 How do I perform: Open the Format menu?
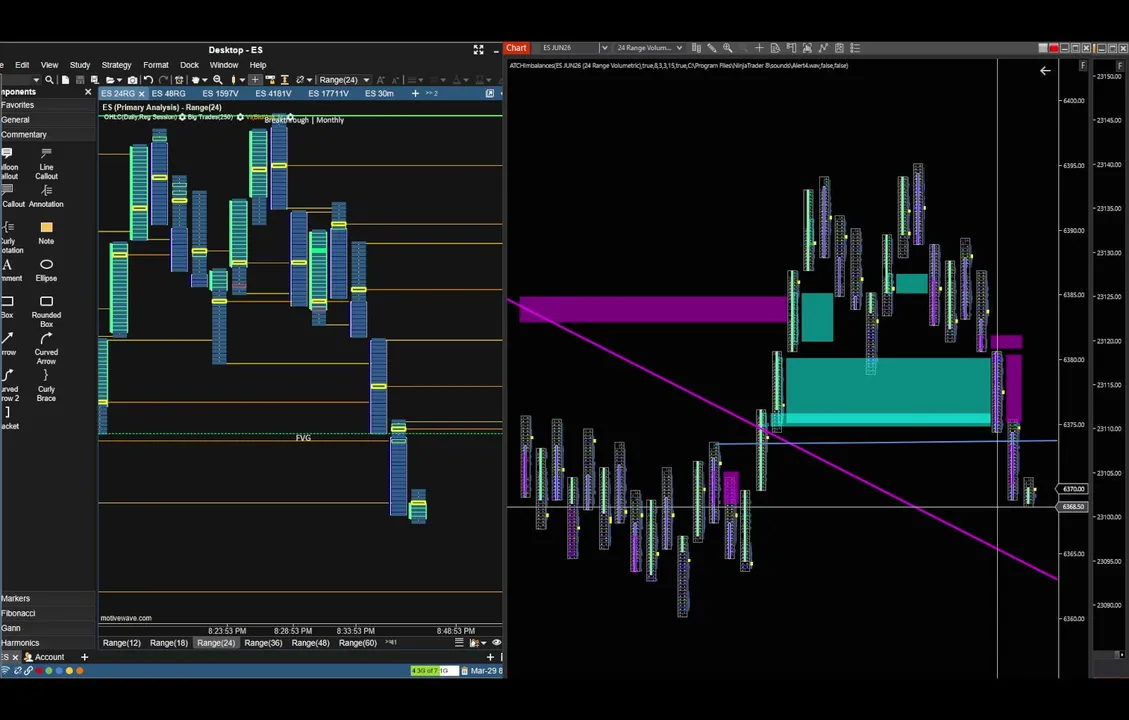point(156,65)
